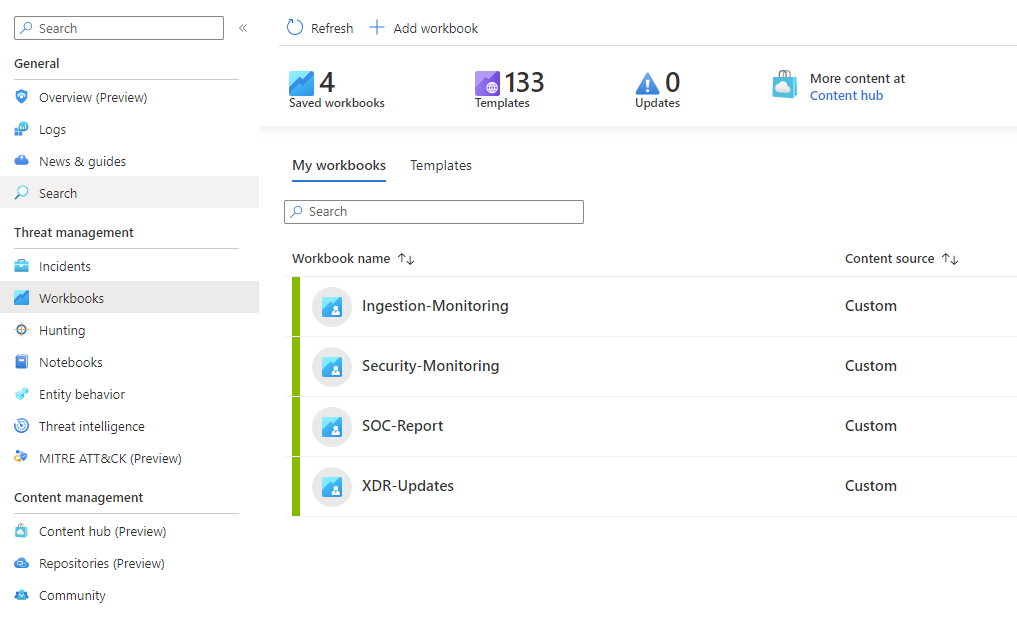
Task: Sort by Content source column
Action: click(x=950, y=259)
